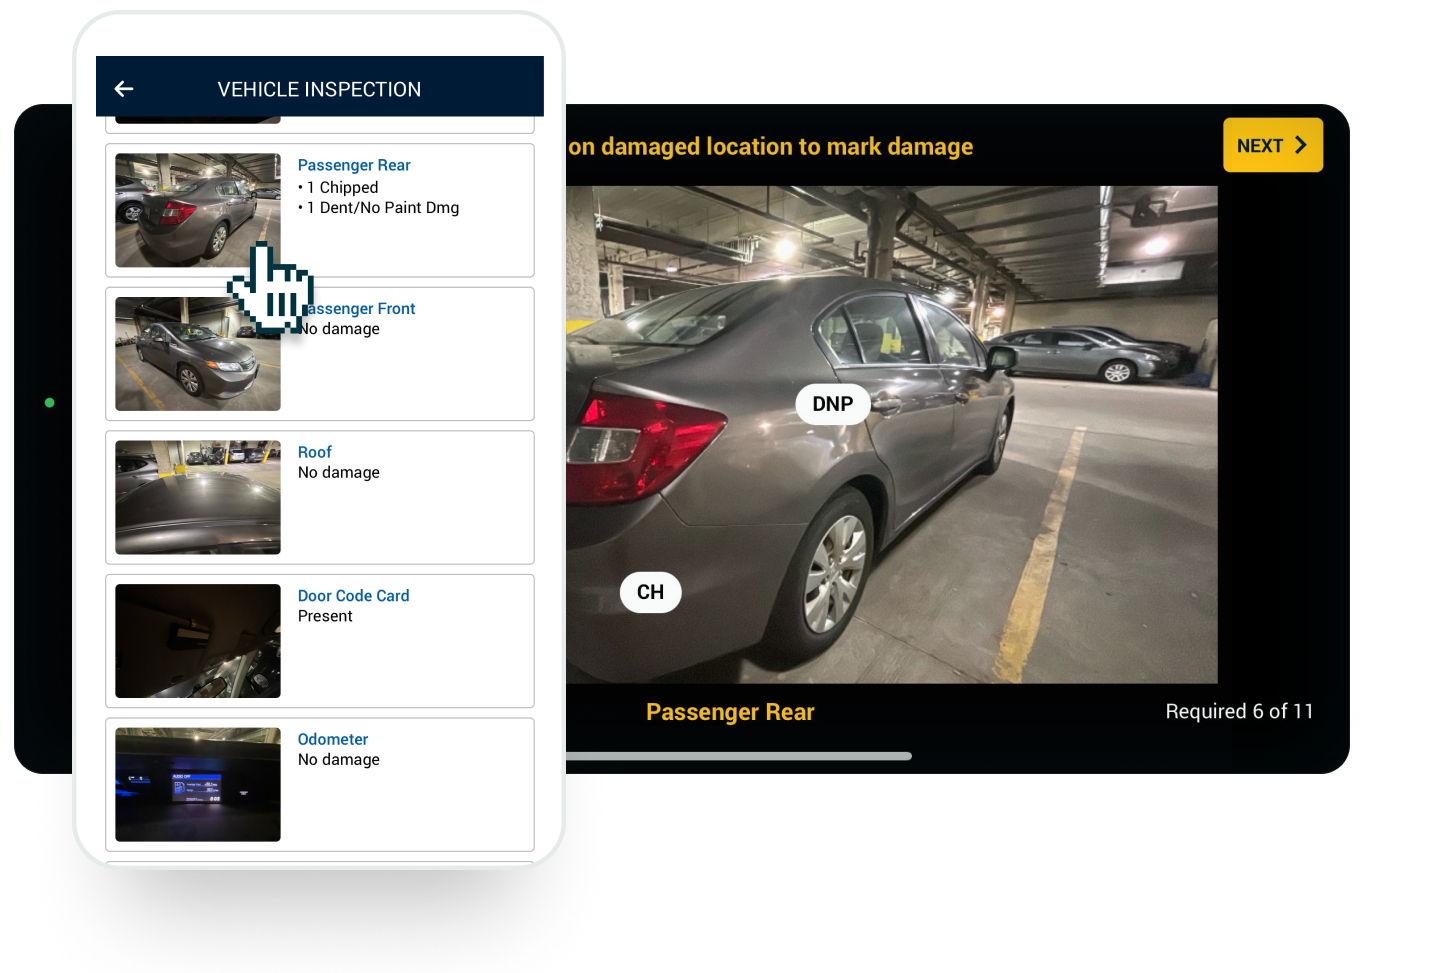This screenshot has height=973, width=1450.
Task: Click the Odometer link title
Action: pos(332,739)
